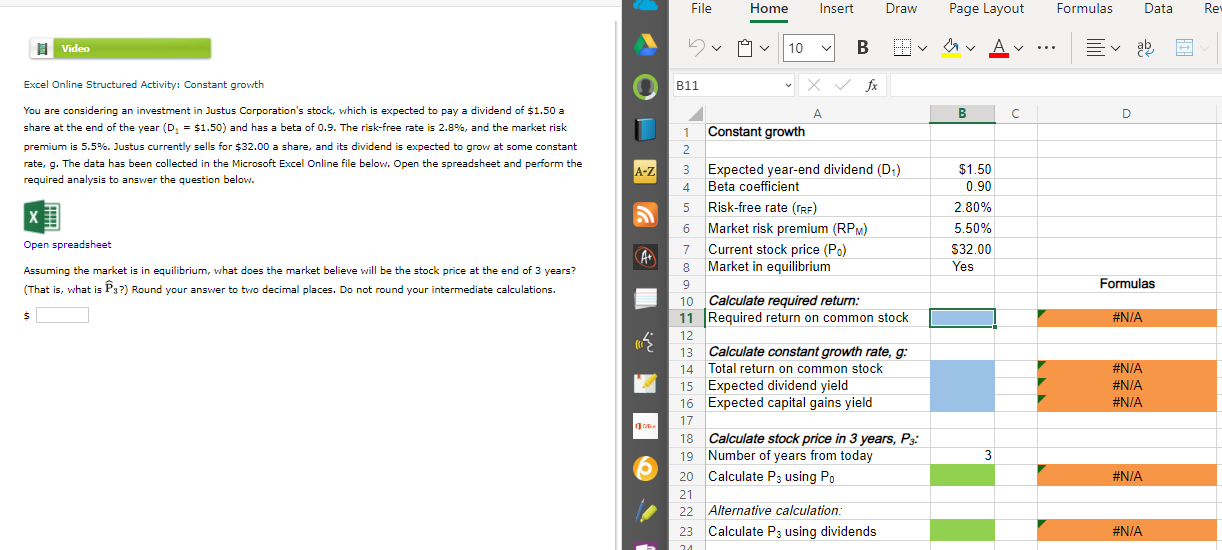This screenshot has width=1222, height=550.
Task: Expand the Borders dropdown arrow
Action: 922,49
